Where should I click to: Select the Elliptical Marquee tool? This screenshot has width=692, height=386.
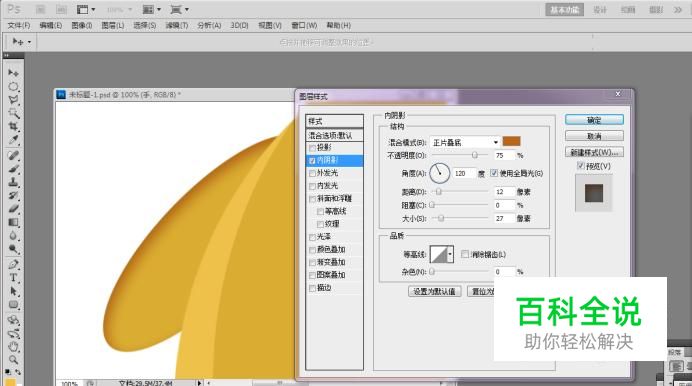coord(13,86)
